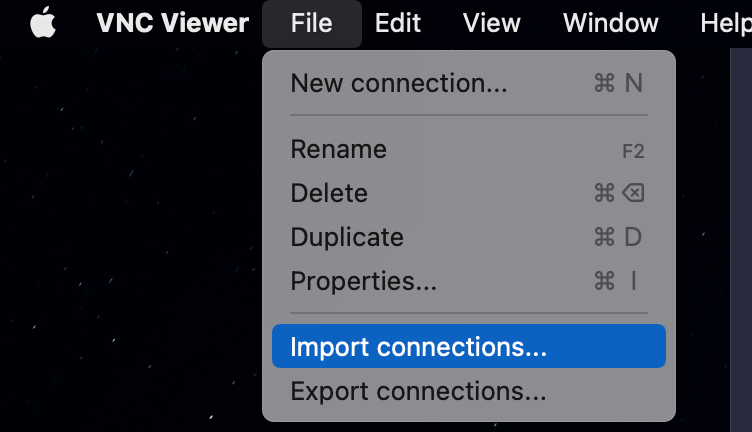Click the ⌘D shortcut beside Duplicate
752x432 pixels.
pos(618,238)
